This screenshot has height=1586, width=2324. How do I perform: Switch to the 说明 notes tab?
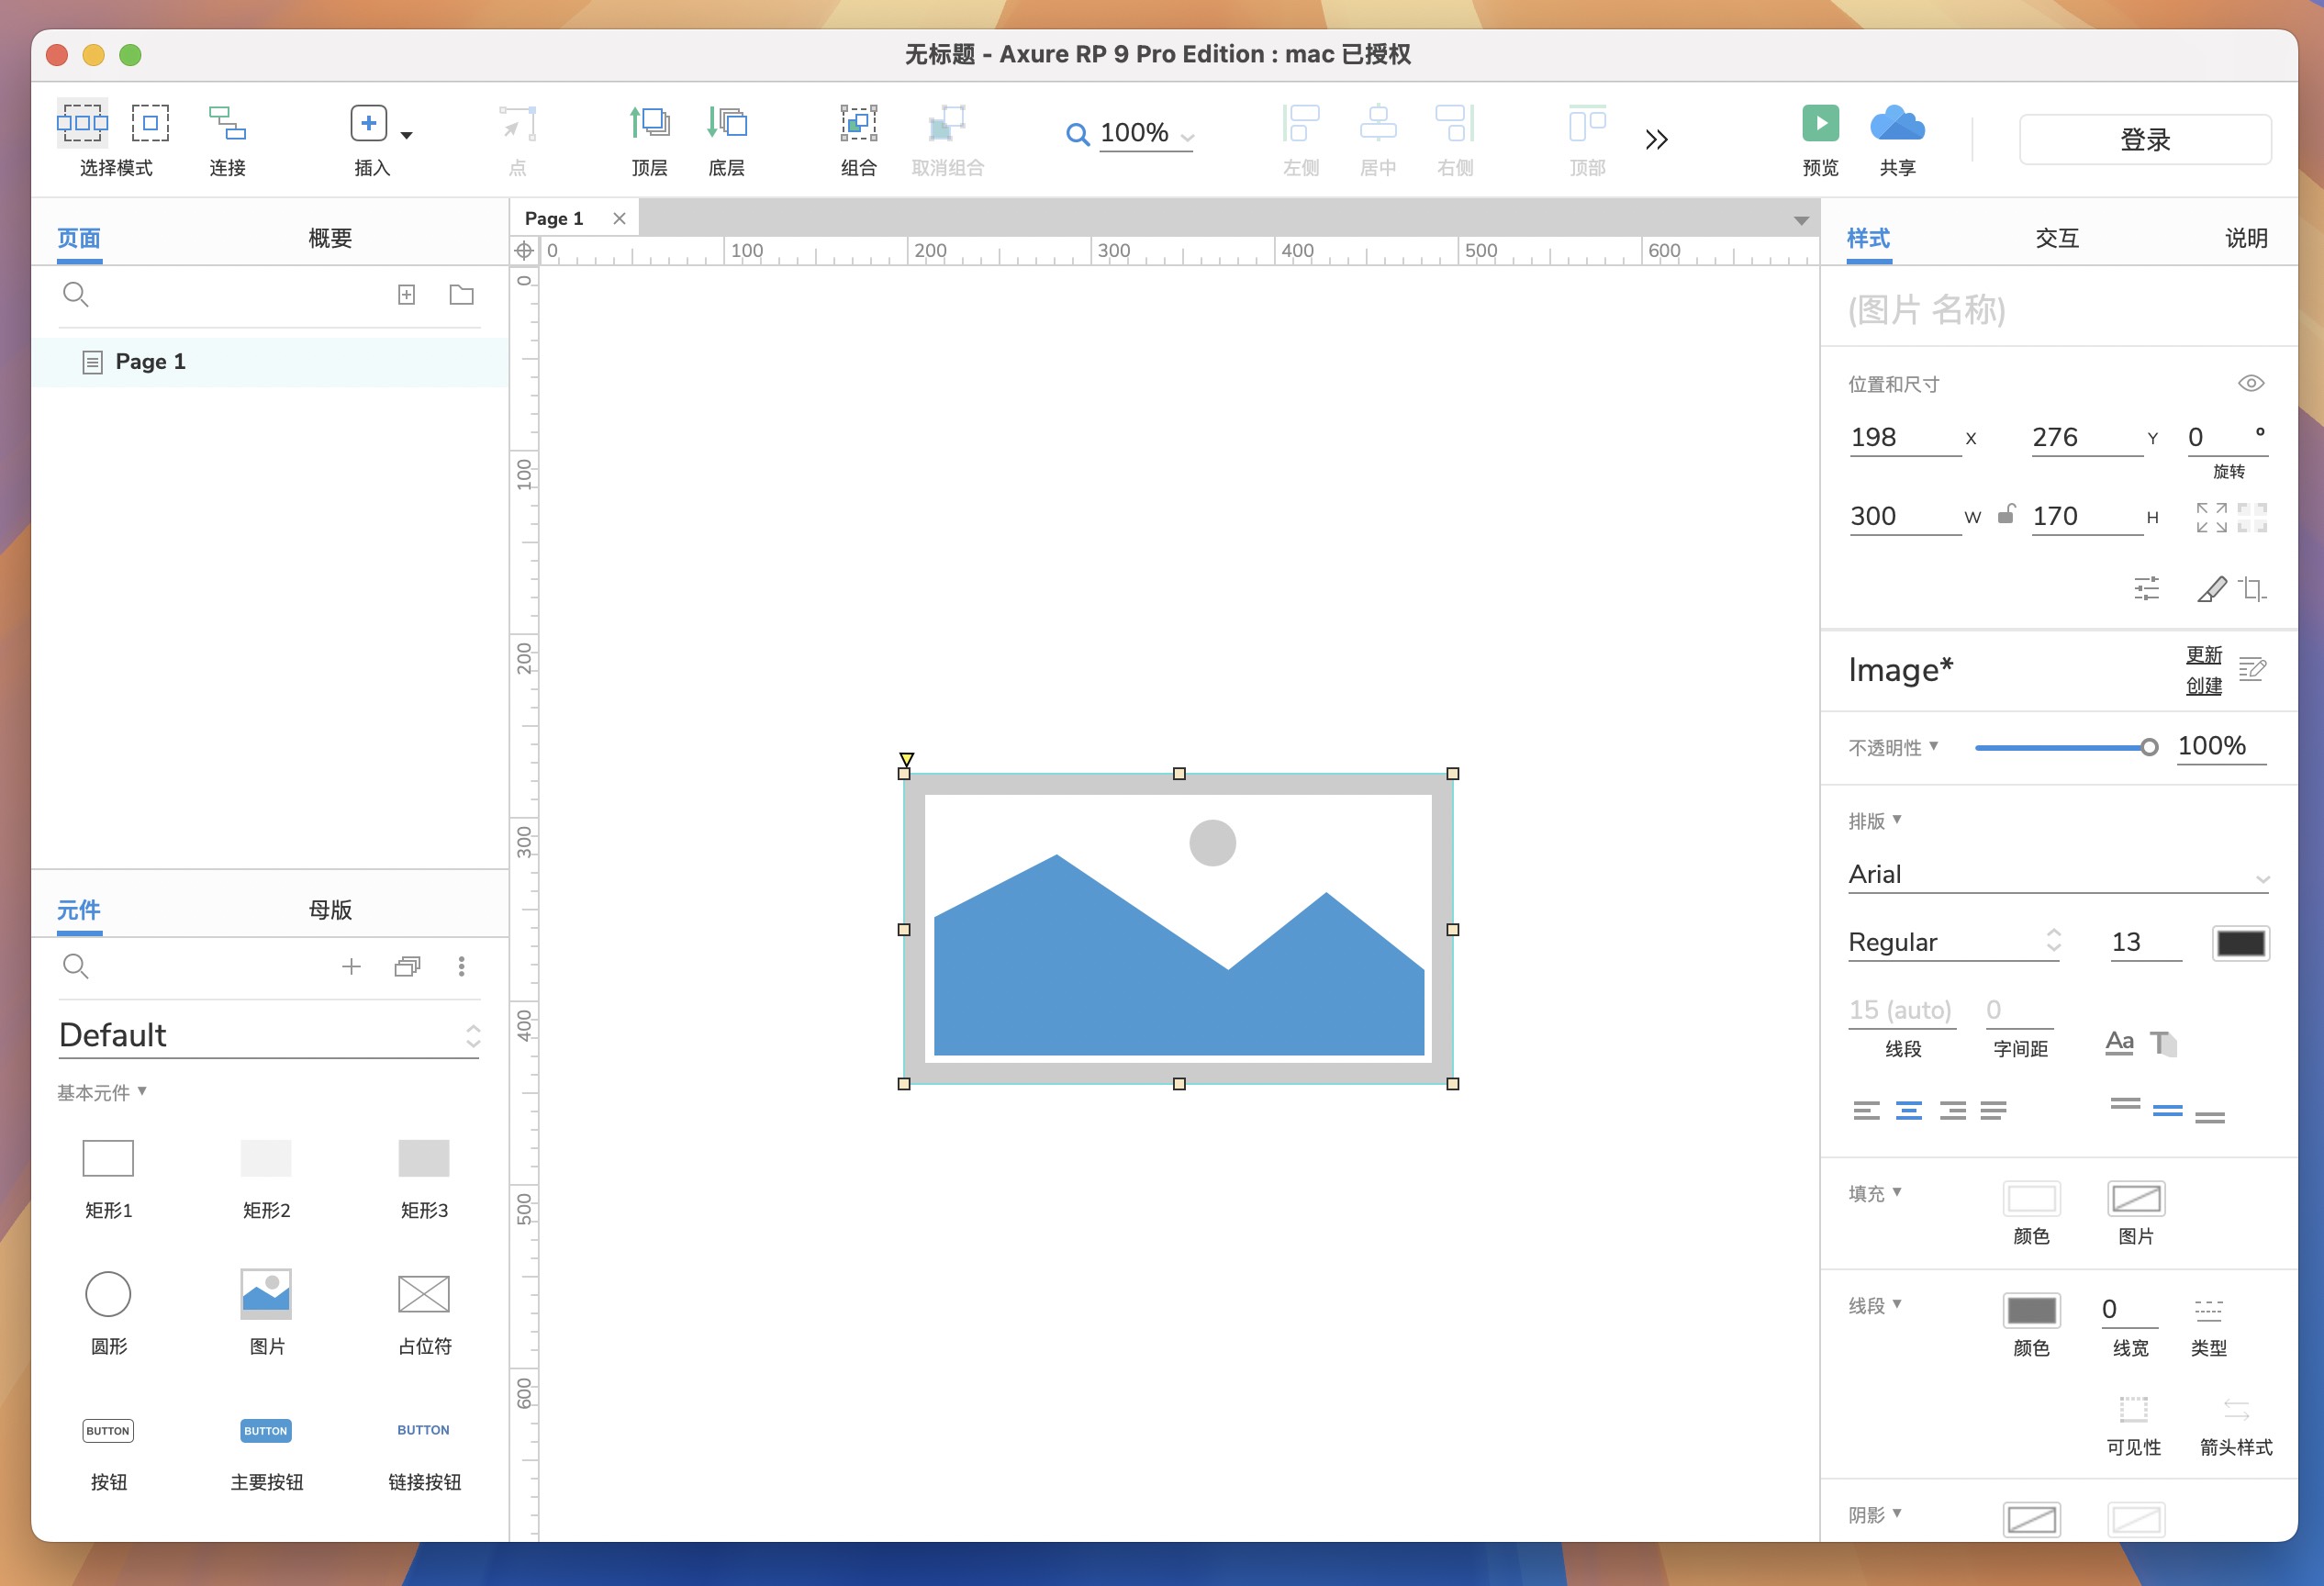click(2246, 238)
